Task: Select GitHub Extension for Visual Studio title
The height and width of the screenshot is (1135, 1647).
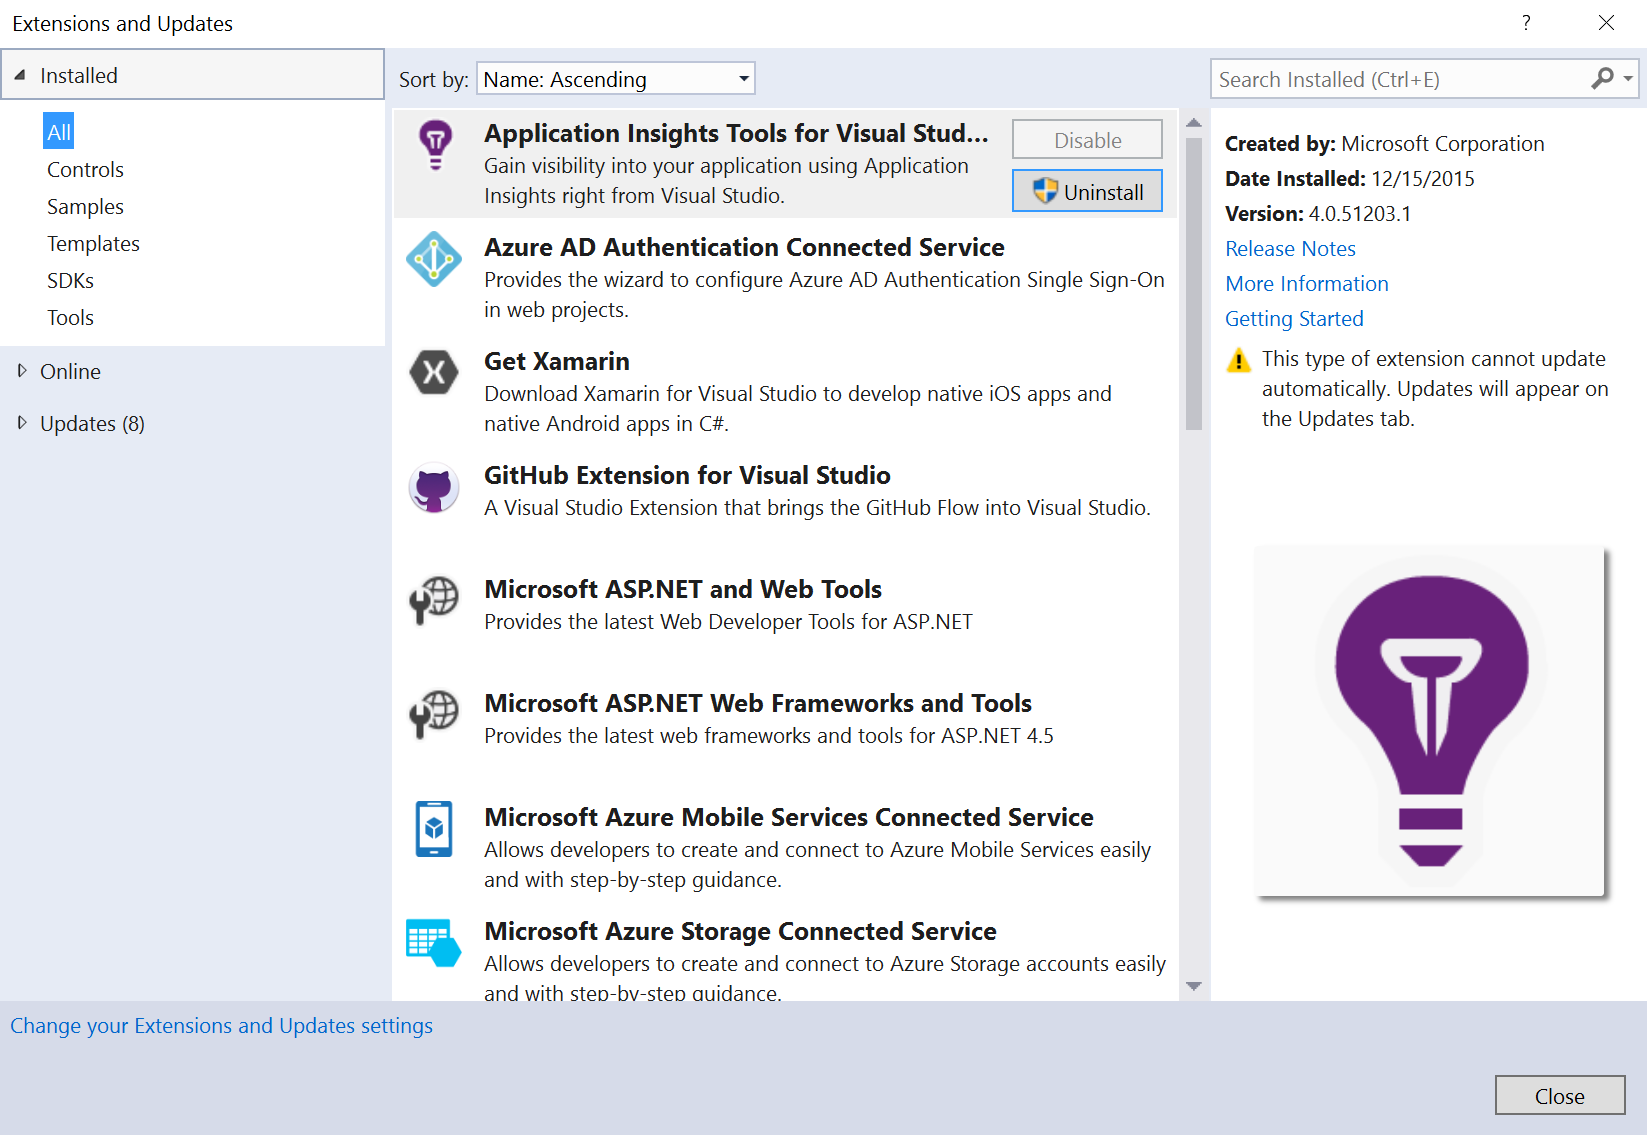Action: pos(687,475)
